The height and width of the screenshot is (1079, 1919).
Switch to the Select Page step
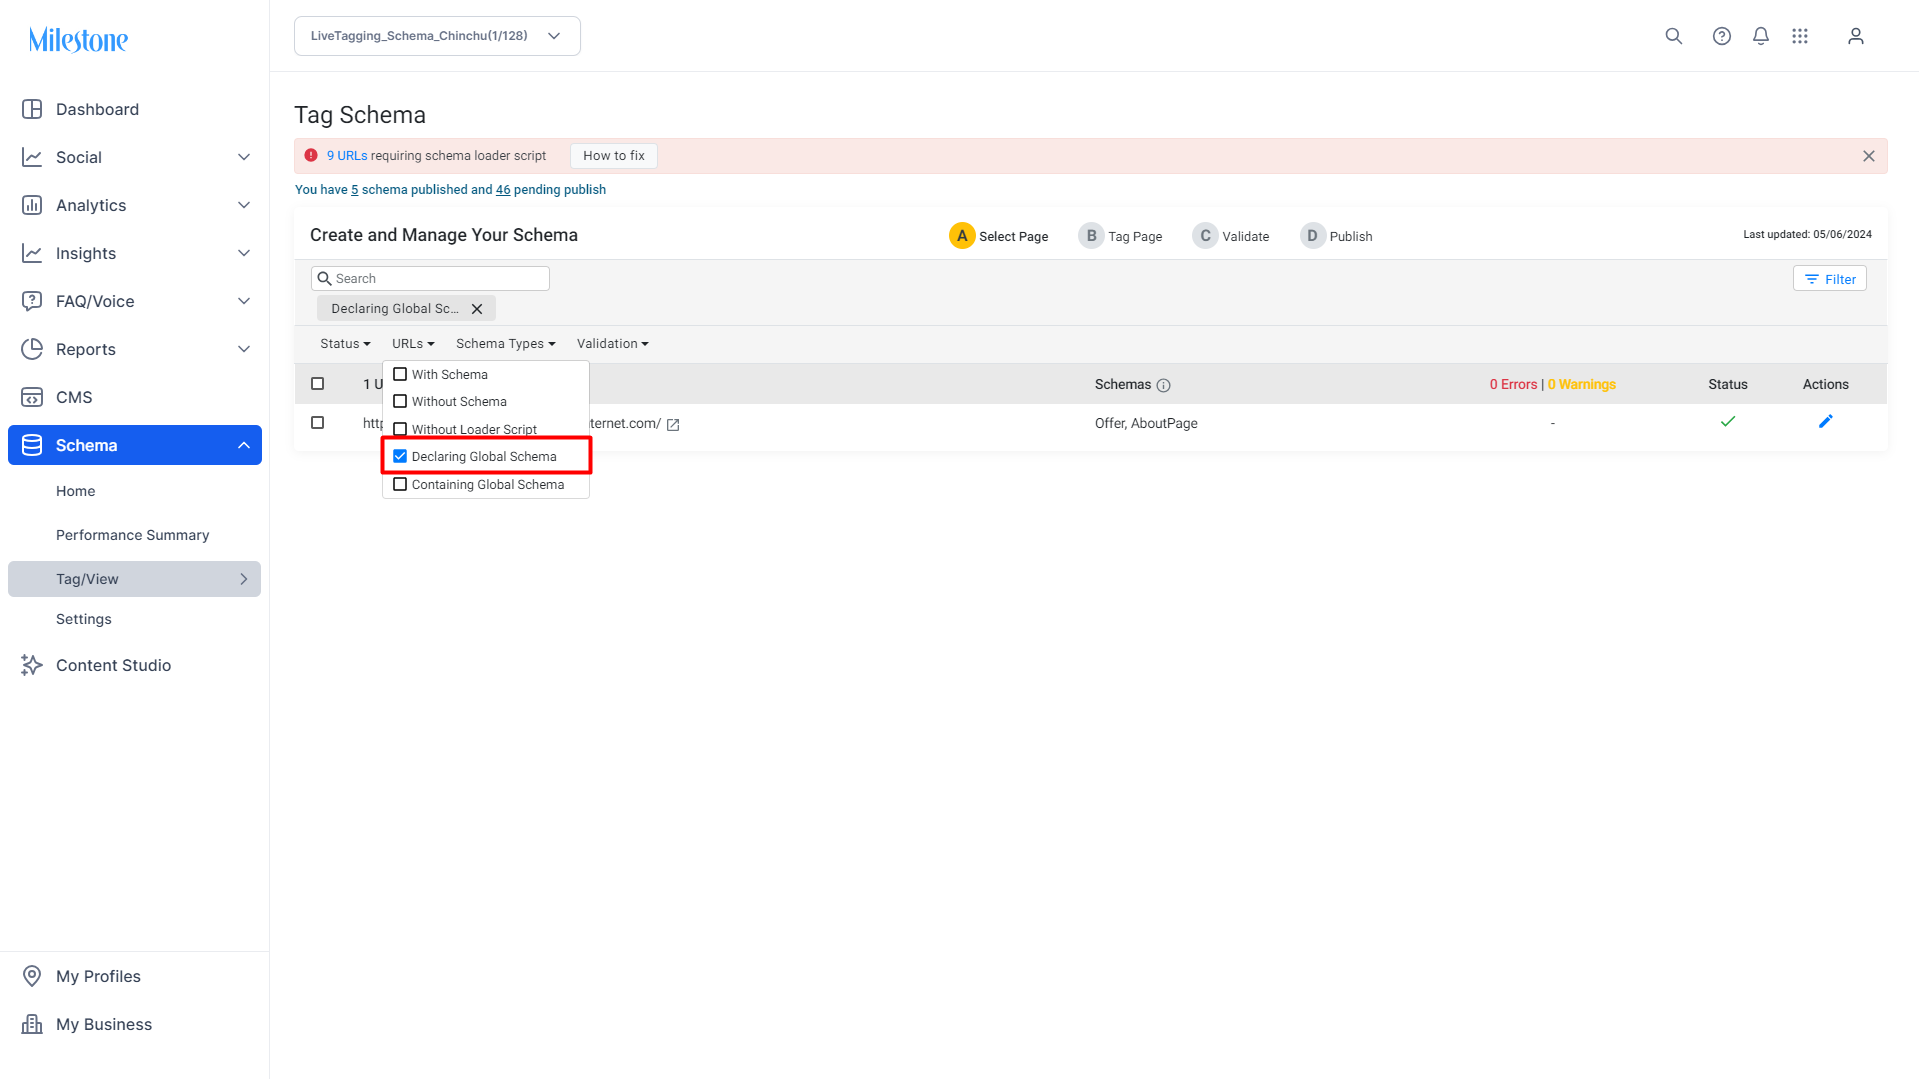pyautogui.click(x=998, y=236)
